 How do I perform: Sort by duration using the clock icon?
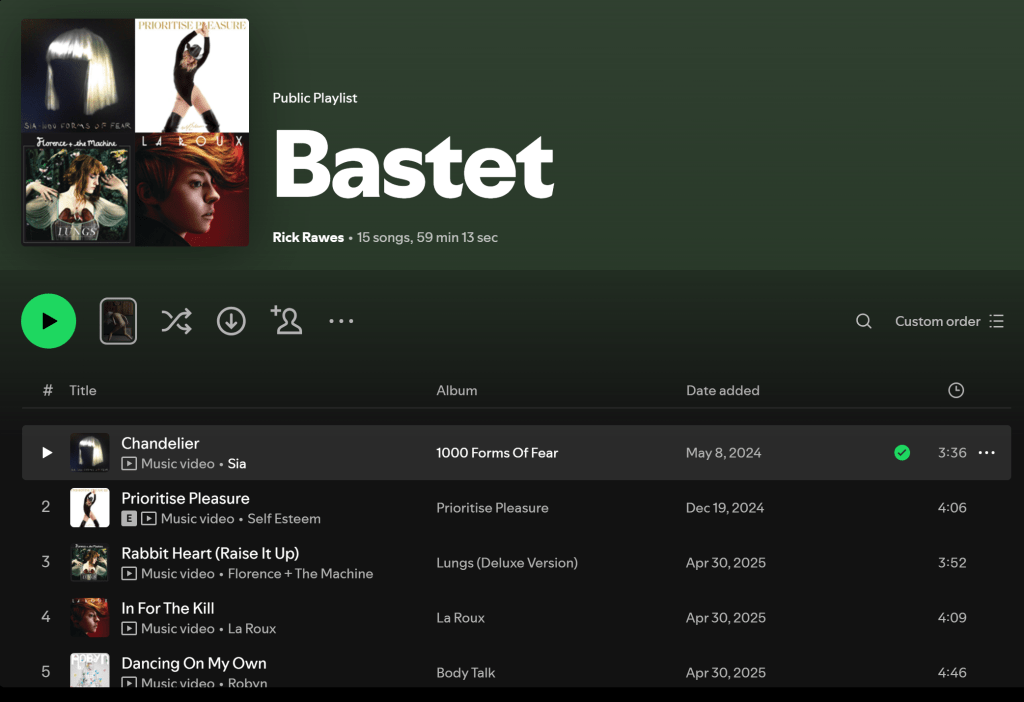point(956,390)
